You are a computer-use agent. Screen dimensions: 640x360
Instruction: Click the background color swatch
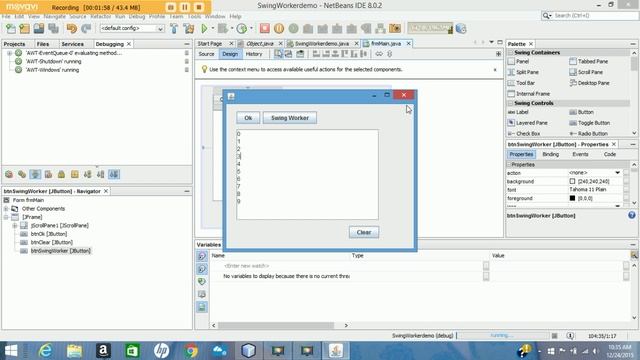[x=572, y=181]
